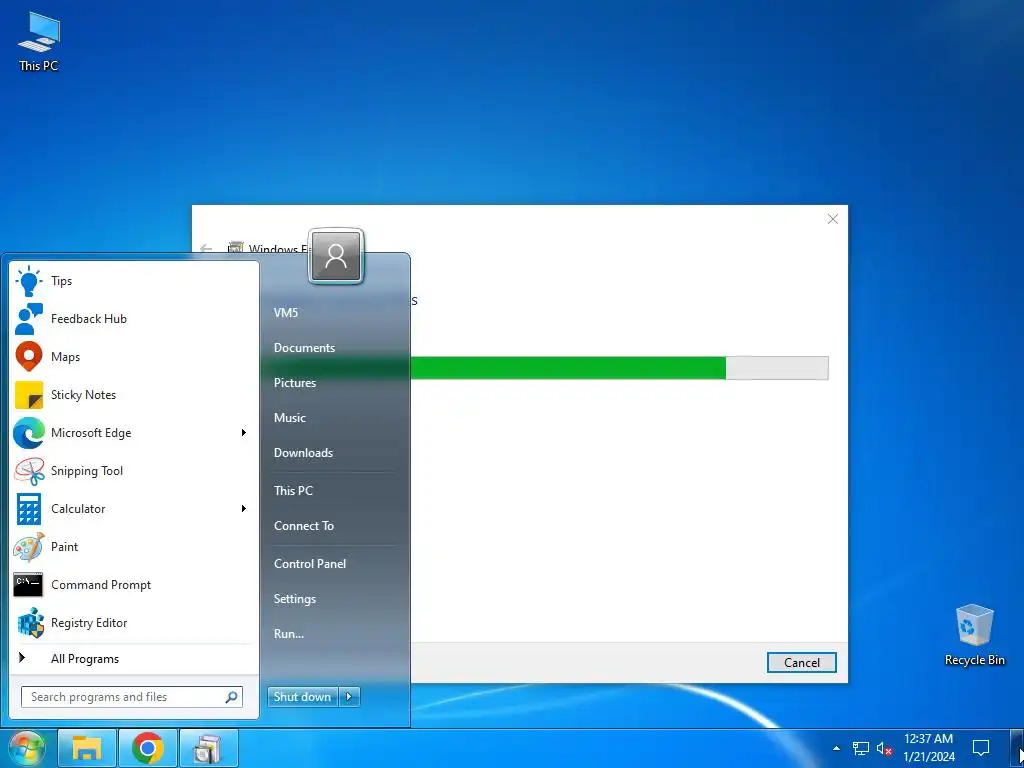
Task: Launch Microsoft Edge icon
Action: 29,432
